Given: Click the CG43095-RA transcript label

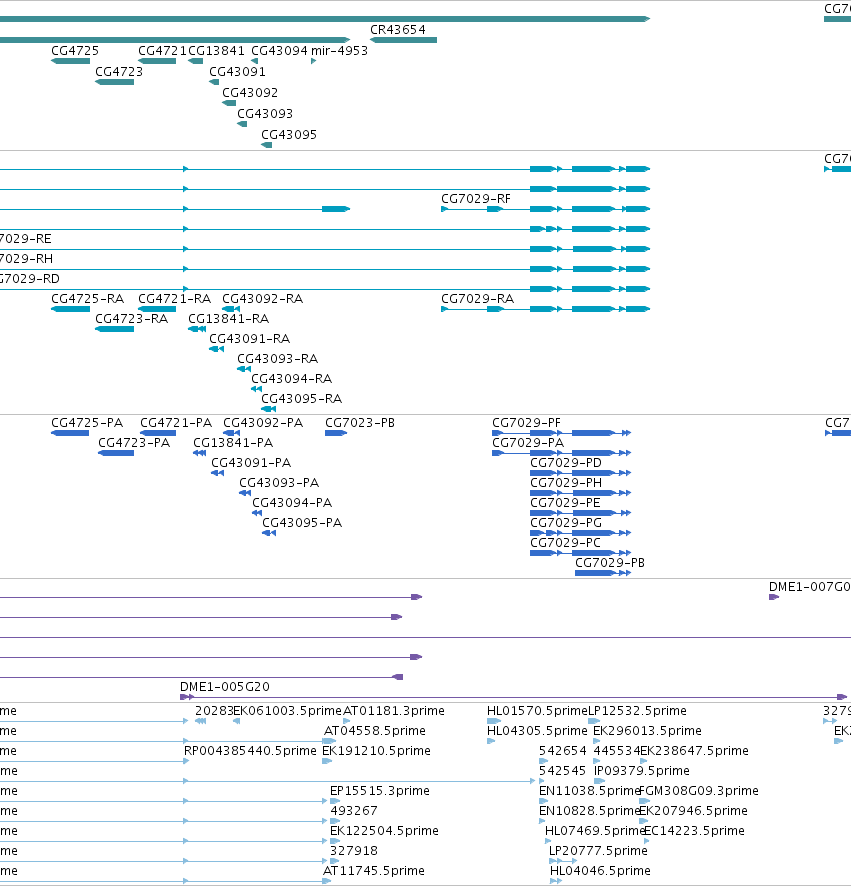Looking at the screenshot, I should [x=302, y=399].
